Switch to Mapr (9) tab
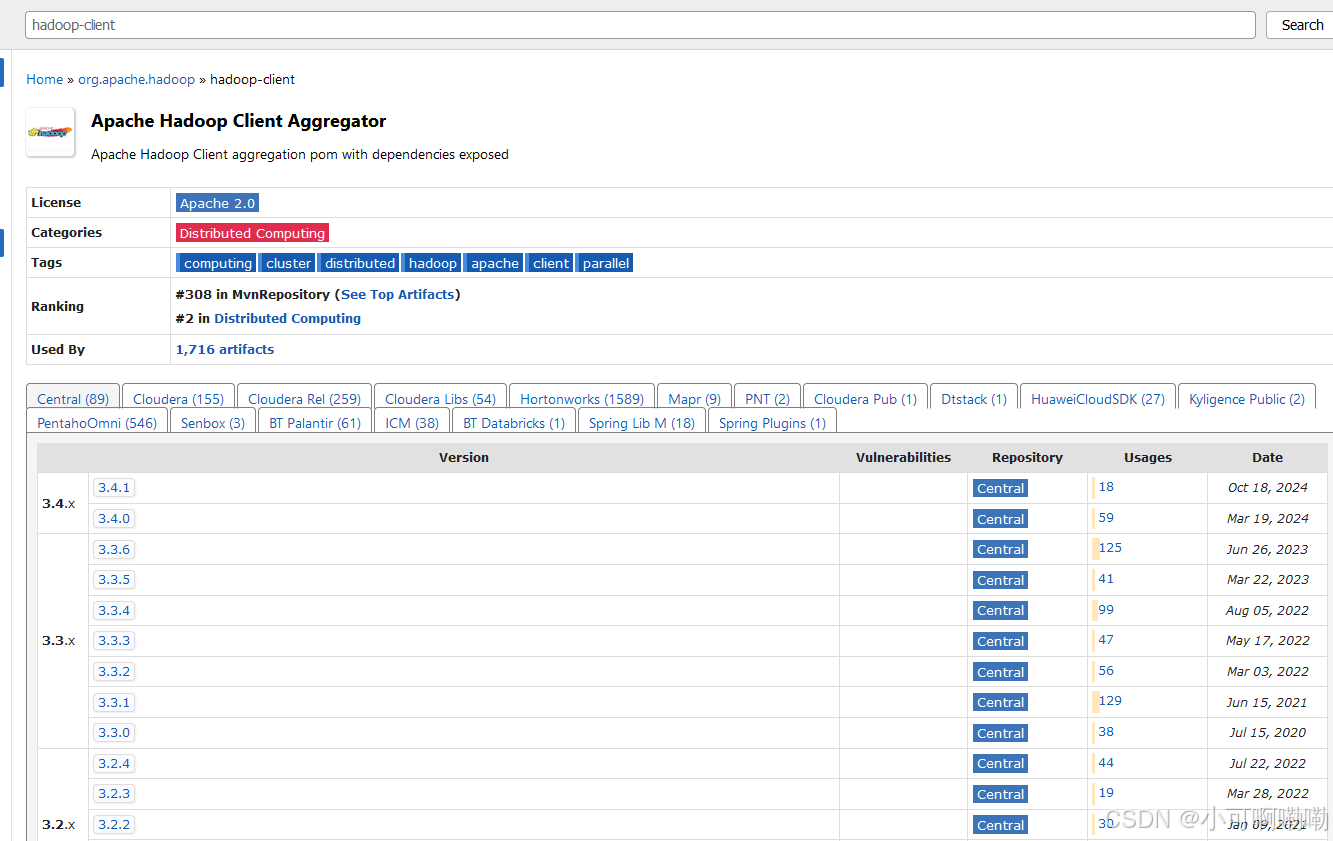The height and width of the screenshot is (841, 1333). coord(694,399)
